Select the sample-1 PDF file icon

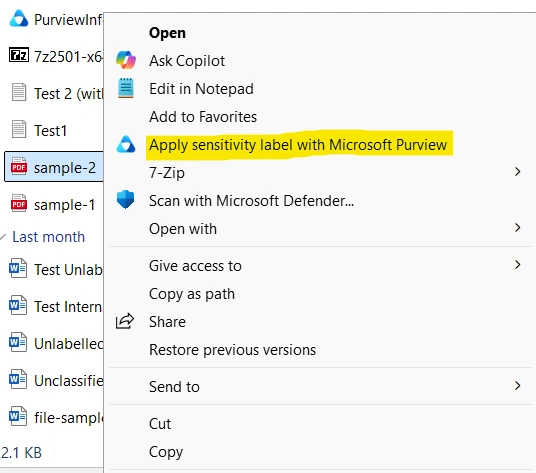[19, 203]
